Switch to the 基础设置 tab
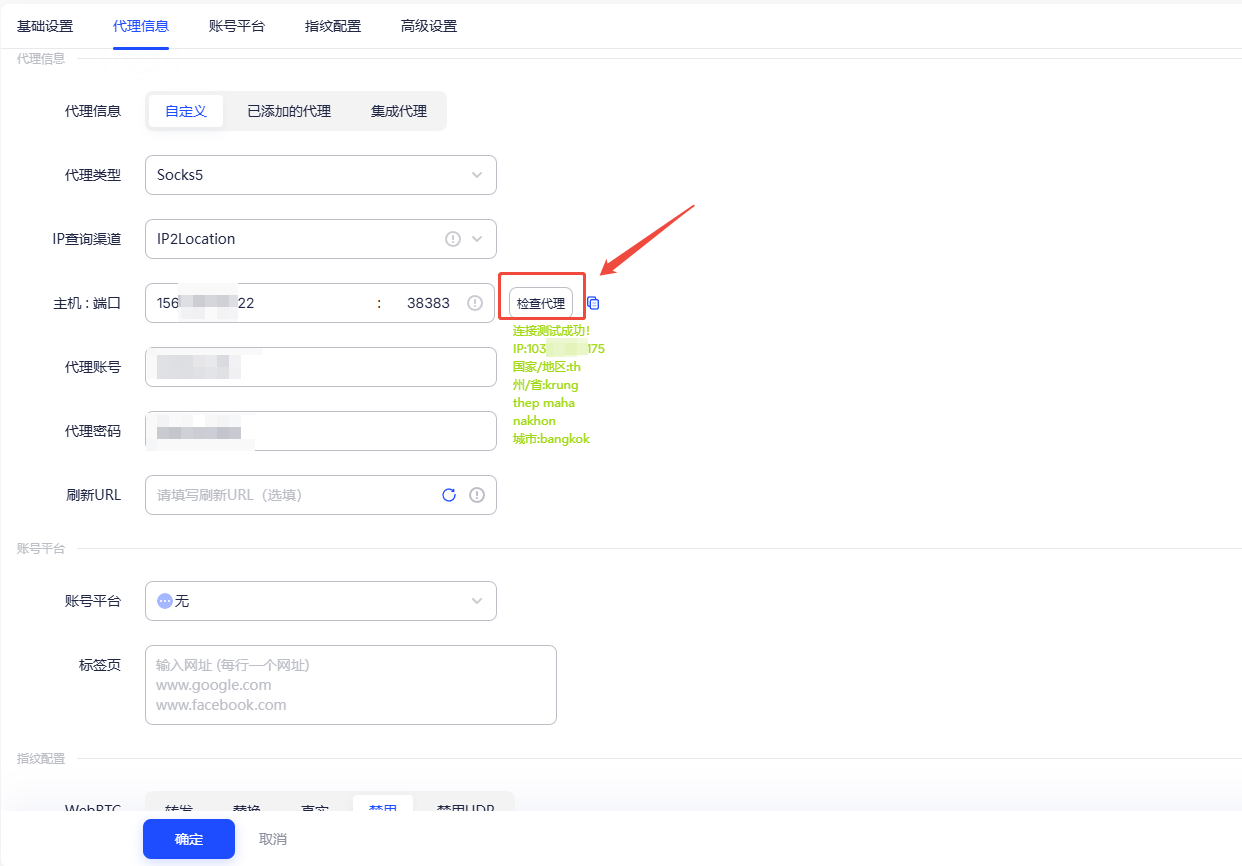 pos(45,26)
